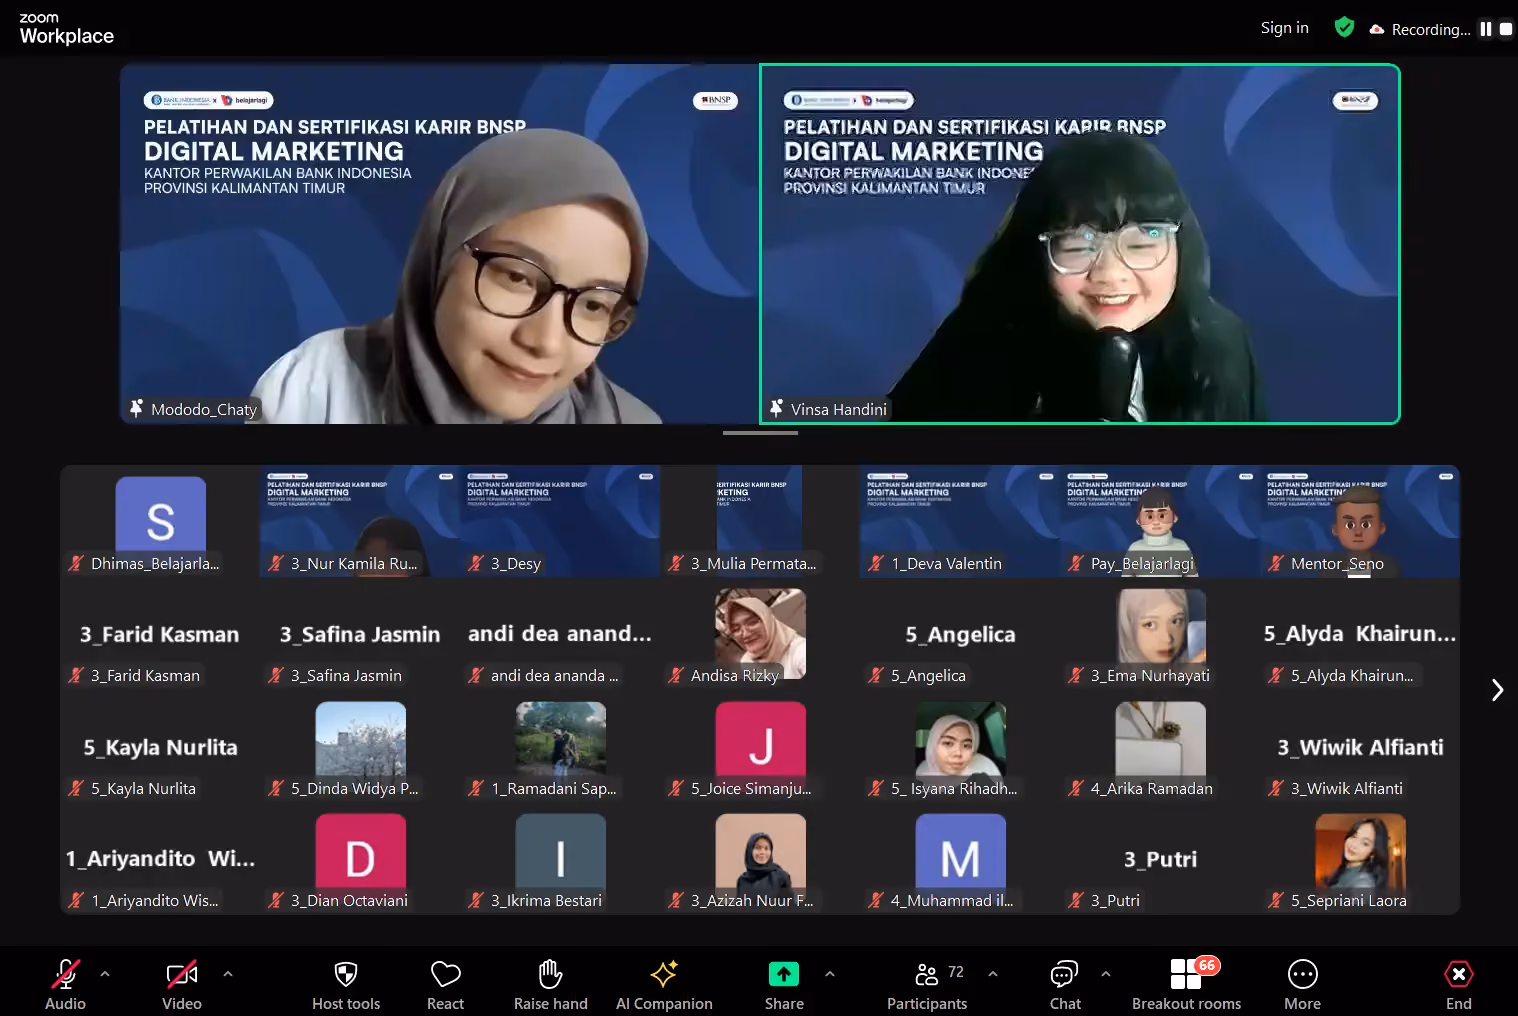Image resolution: width=1518 pixels, height=1016 pixels.
Task: Select 5_Angelica participant tile
Action: (x=960, y=634)
